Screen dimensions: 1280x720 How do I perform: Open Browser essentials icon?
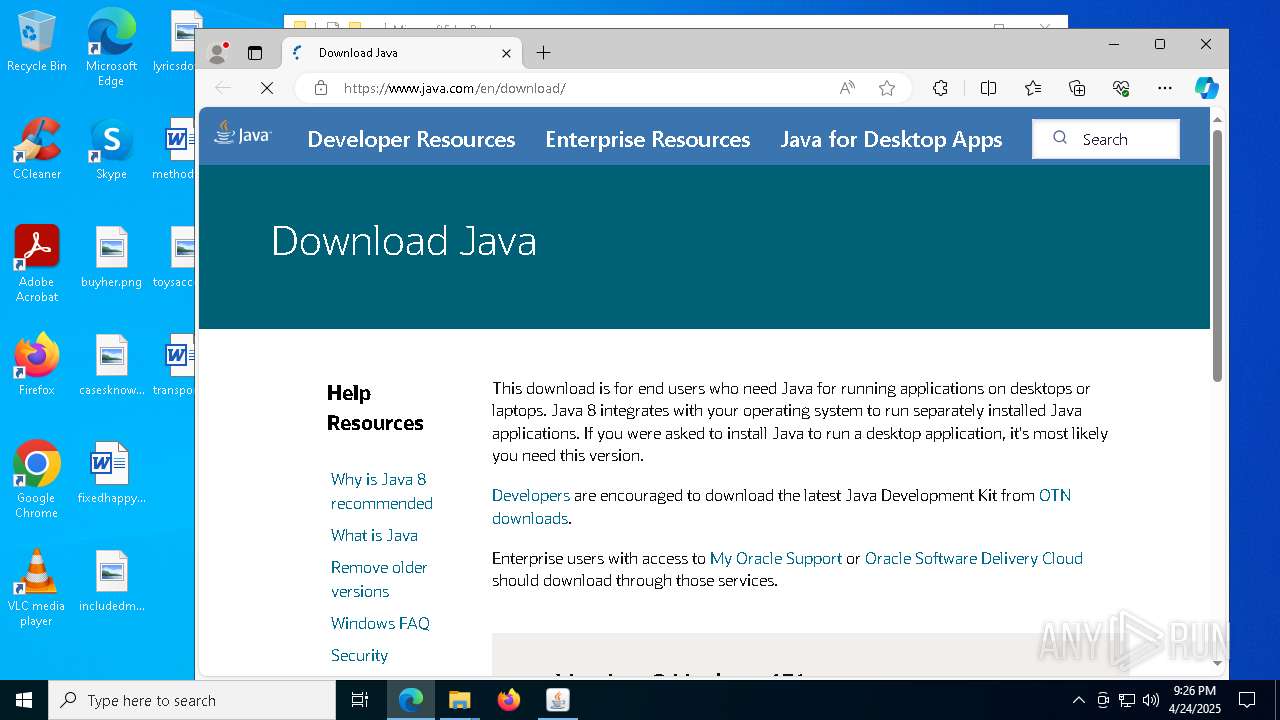[1121, 88]
